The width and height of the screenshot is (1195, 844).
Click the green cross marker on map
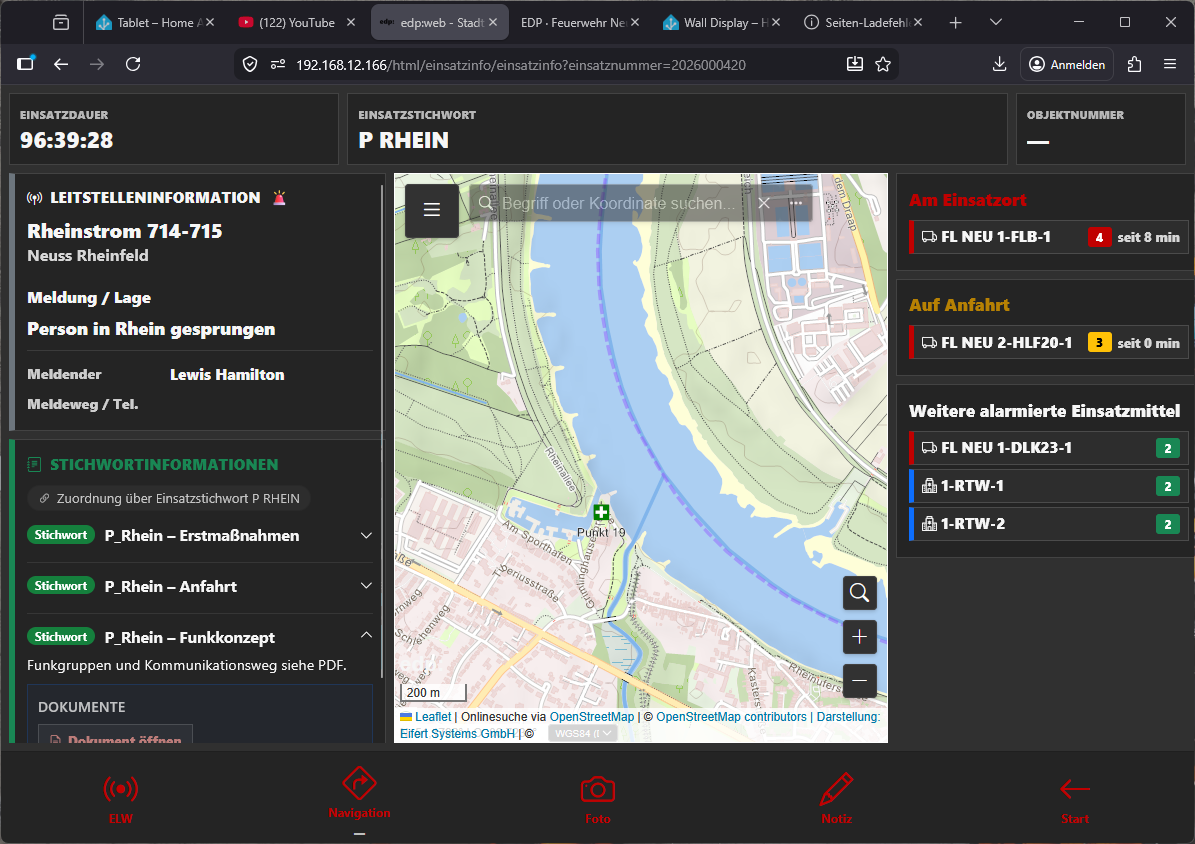coord(601,513)
